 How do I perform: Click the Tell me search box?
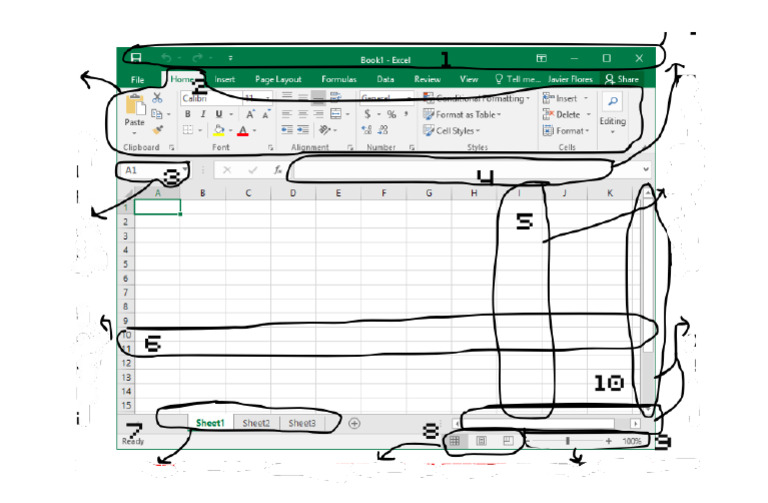(517, 79)
